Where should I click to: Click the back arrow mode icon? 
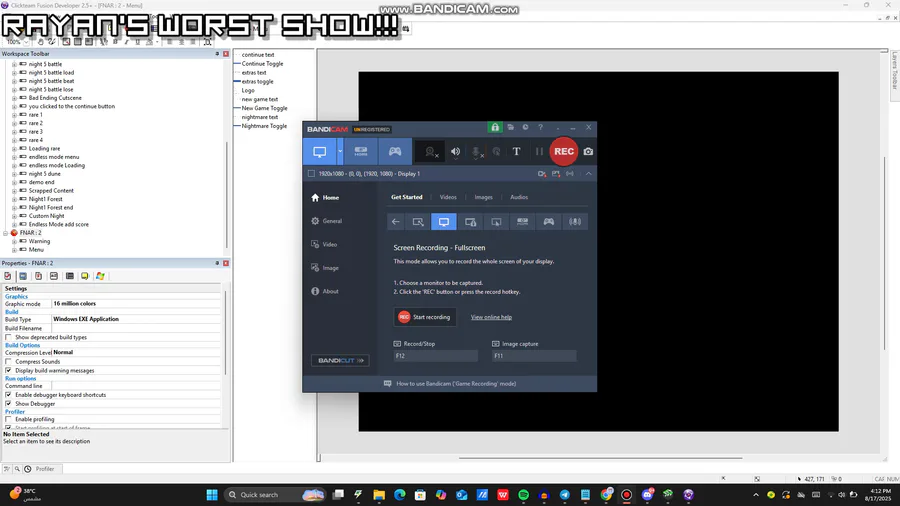click(x=395, y=221)
